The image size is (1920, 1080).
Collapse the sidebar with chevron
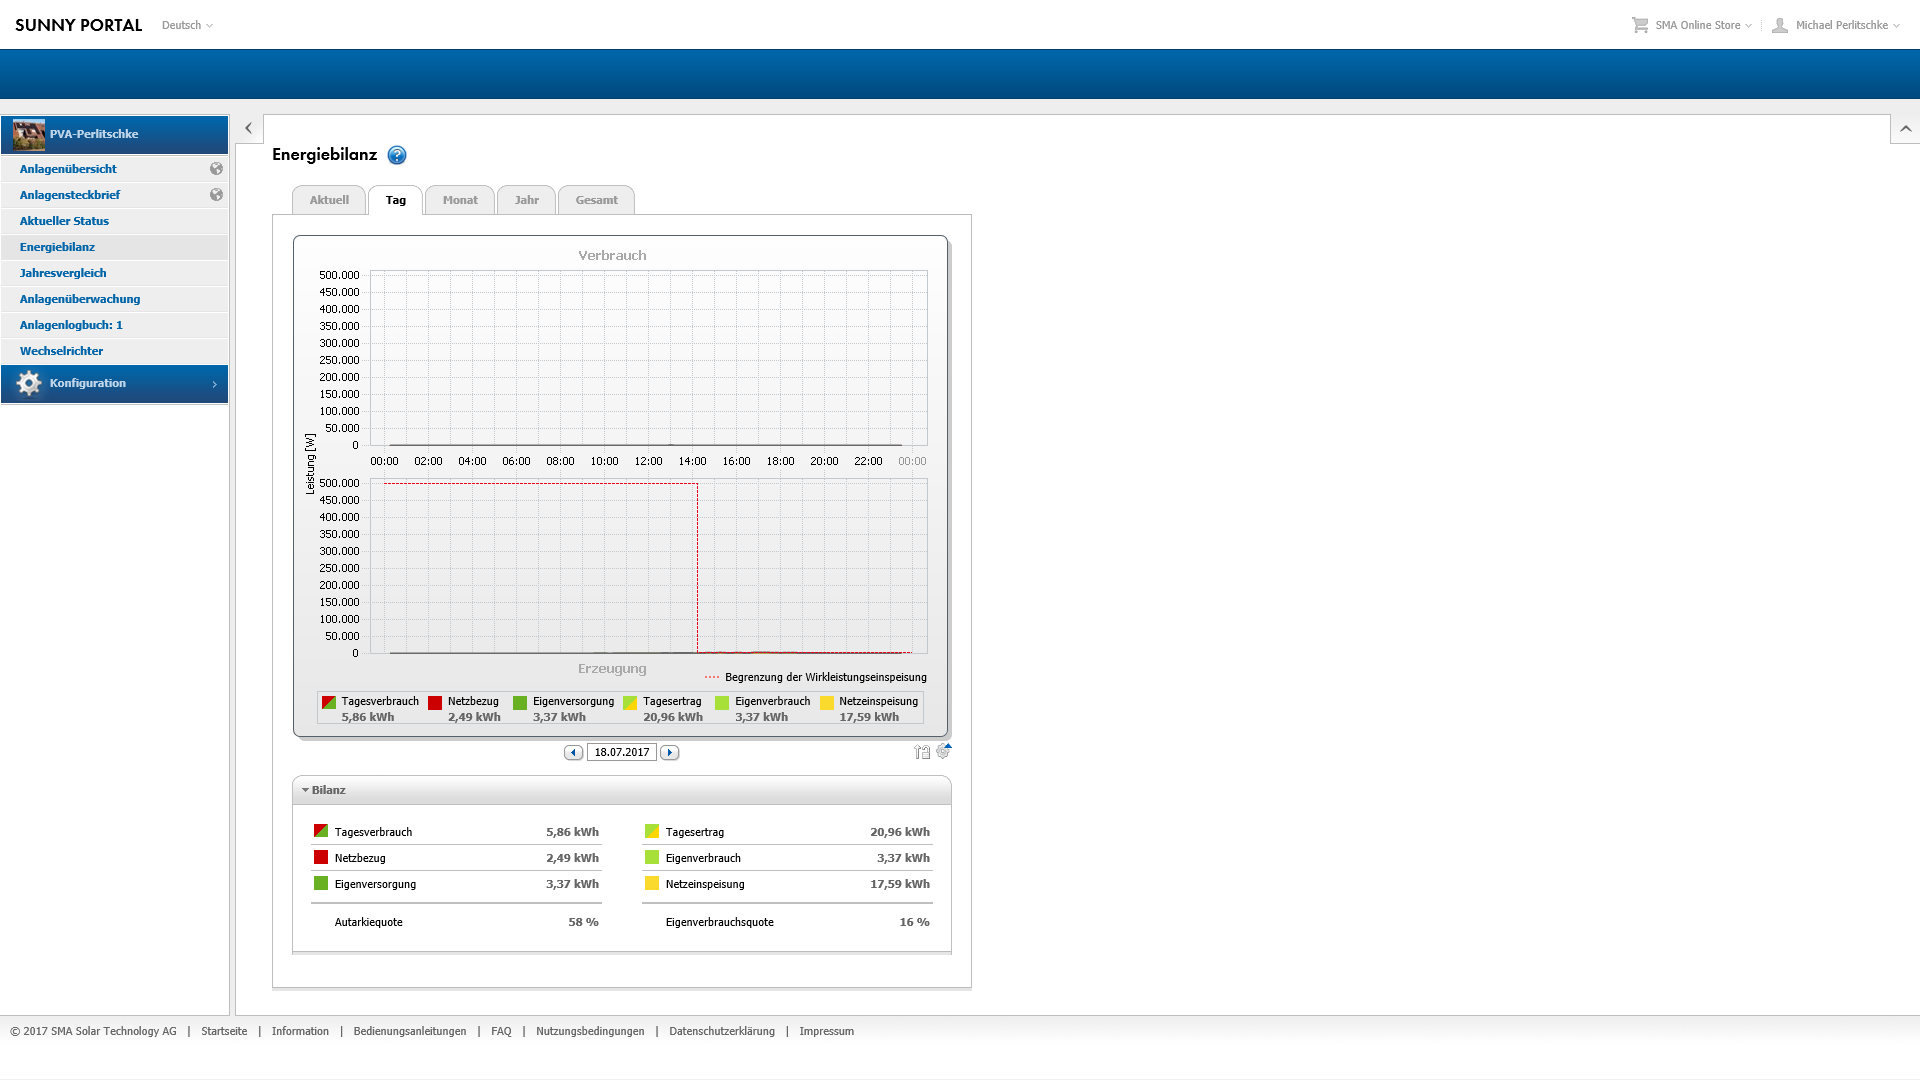248,128
